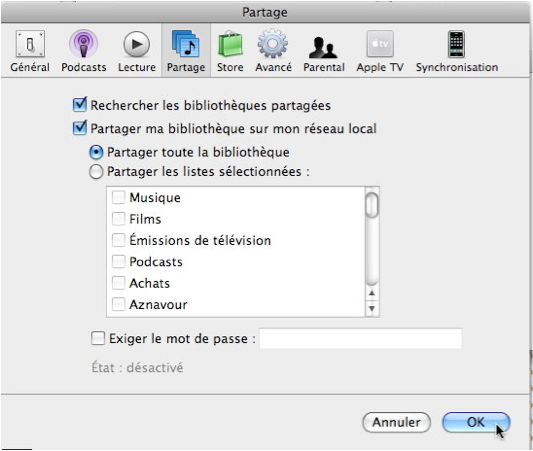Screen dimensions: 533x451
Task: Open the Store shopping bag pane
Action: click(230, 51)
